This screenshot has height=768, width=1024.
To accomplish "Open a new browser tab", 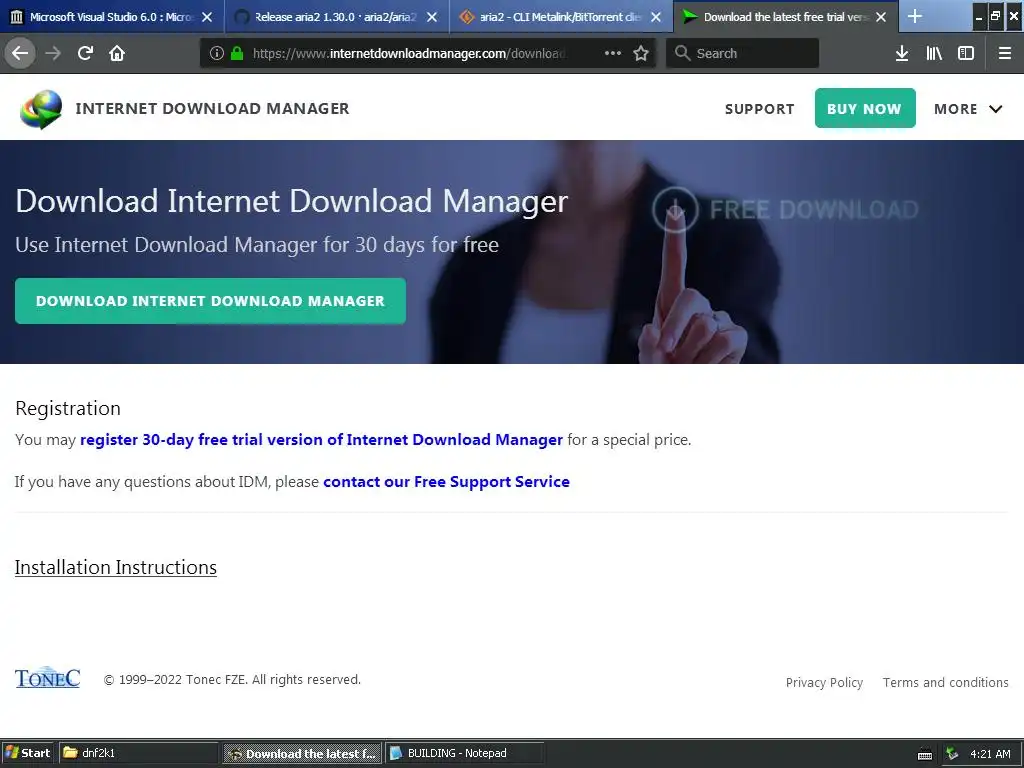I will (915, 16).
